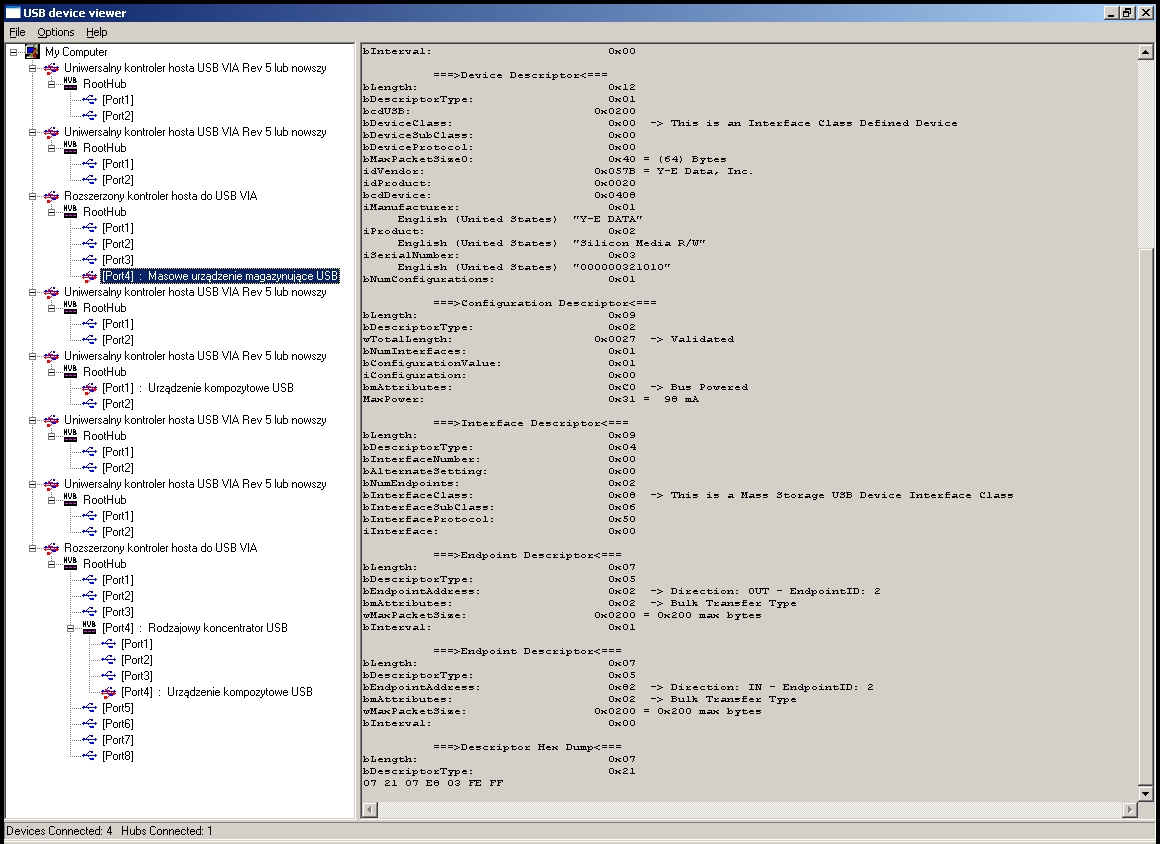
Task: Select the [Port6] tree item
Action: tap(118, 724)
